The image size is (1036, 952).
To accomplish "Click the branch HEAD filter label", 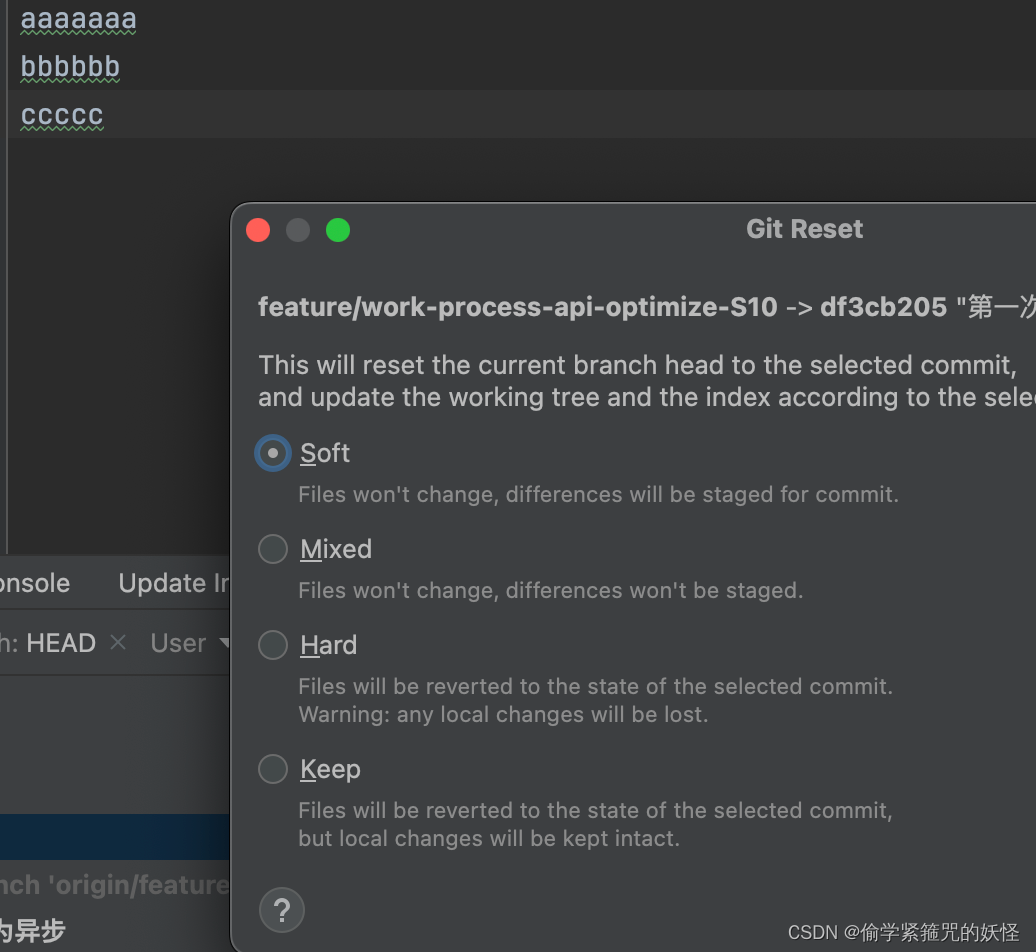I will [x=48, y=643].
